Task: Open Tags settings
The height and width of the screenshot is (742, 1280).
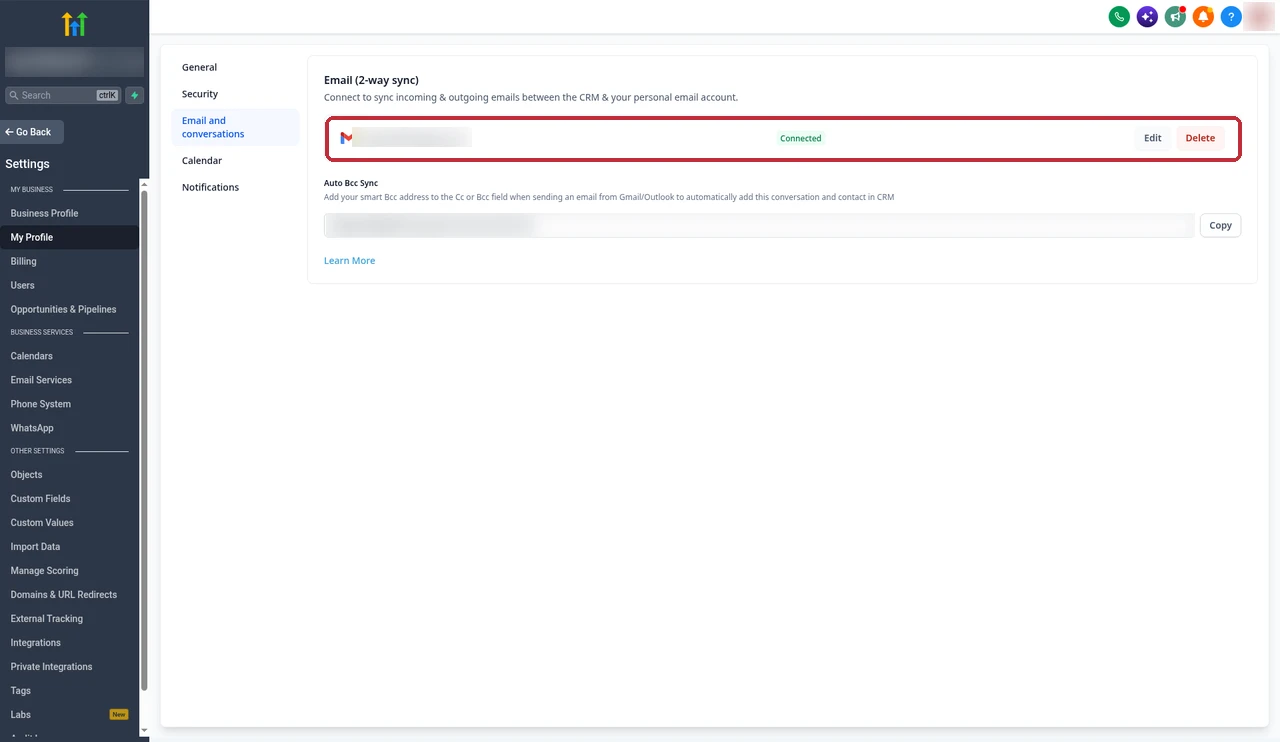Action: click(21, 691)
